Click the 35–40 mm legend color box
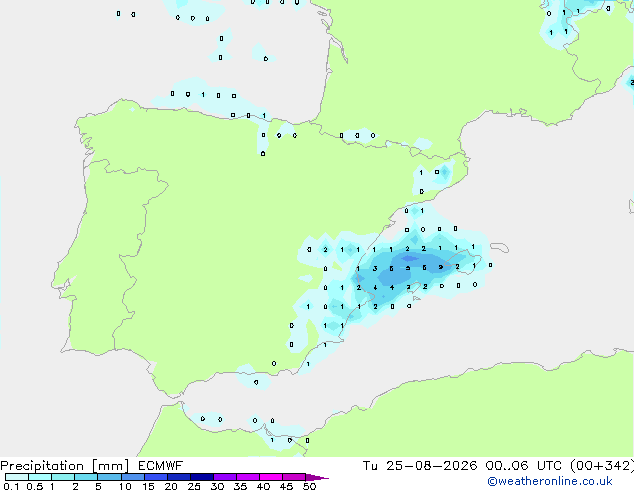 [247, 477]
